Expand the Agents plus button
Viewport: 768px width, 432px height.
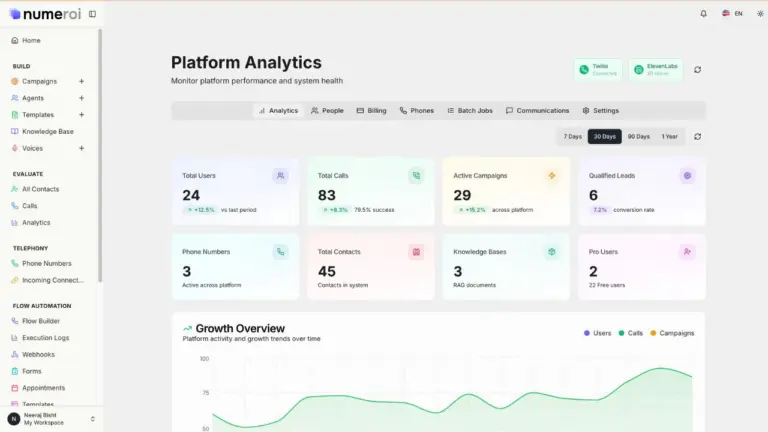point(81,98)
